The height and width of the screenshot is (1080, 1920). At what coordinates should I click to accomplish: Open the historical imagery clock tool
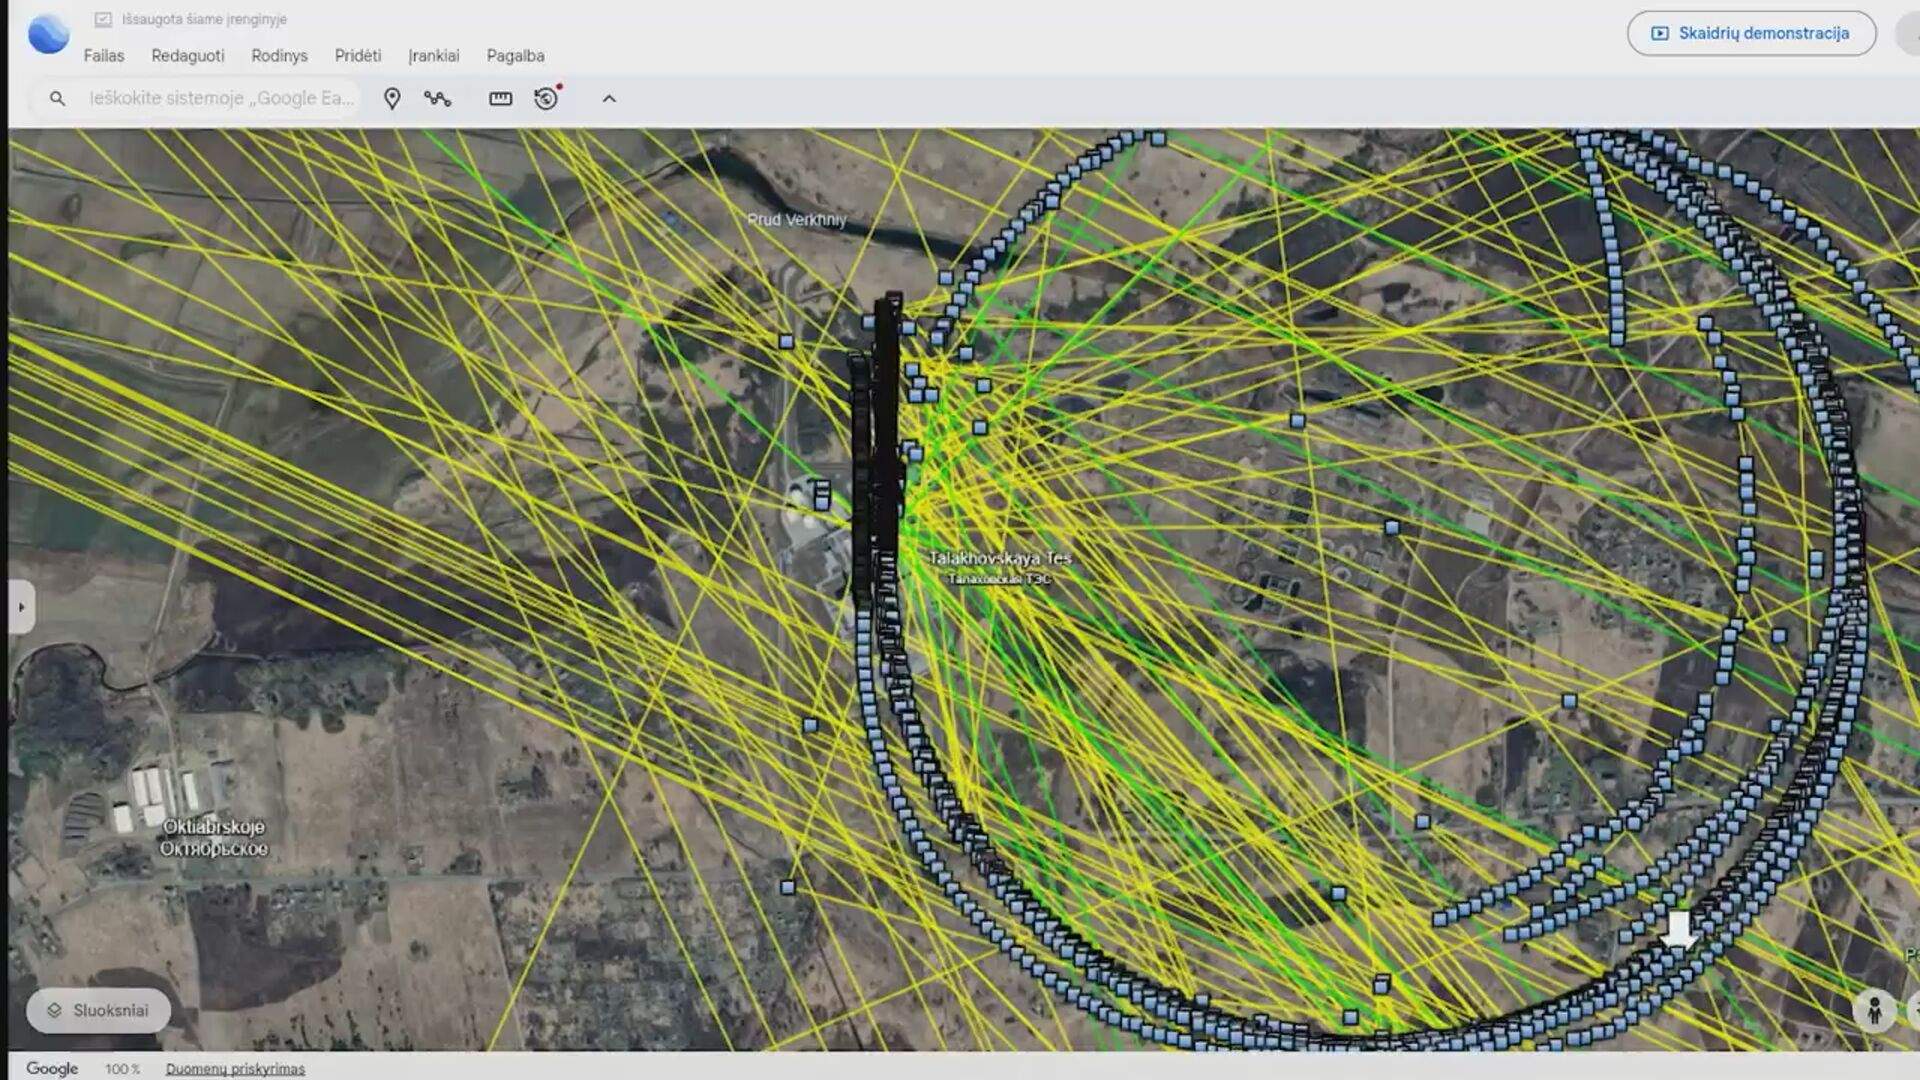547,97
